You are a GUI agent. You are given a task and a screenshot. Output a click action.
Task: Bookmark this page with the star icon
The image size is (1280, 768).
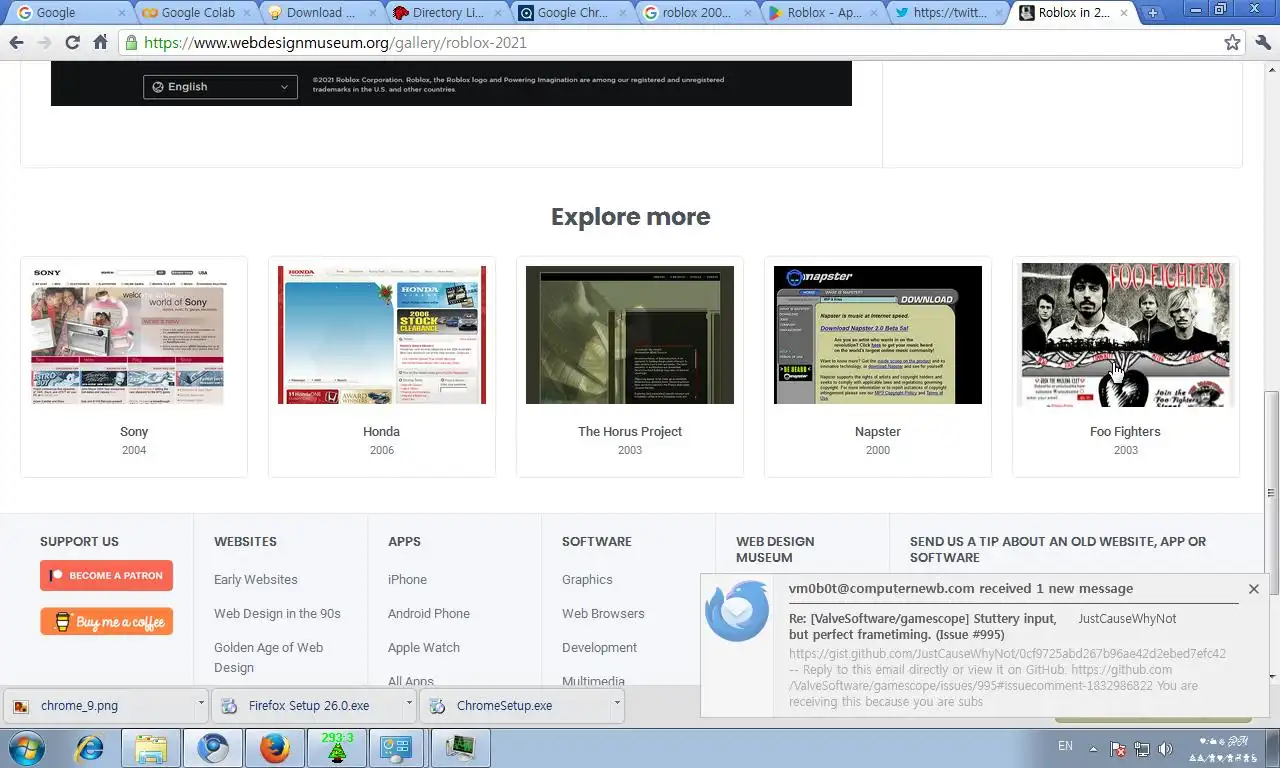click(1232, 43)
